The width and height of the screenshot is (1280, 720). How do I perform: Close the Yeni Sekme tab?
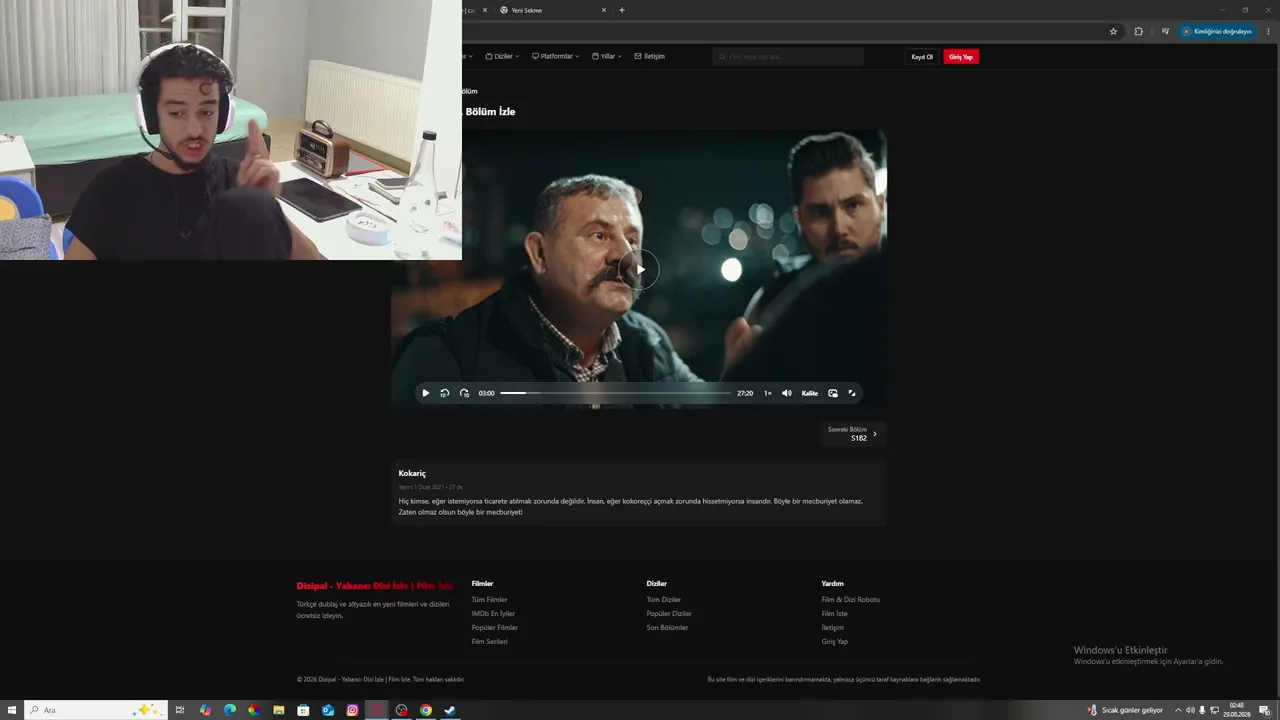coord(604,10)
